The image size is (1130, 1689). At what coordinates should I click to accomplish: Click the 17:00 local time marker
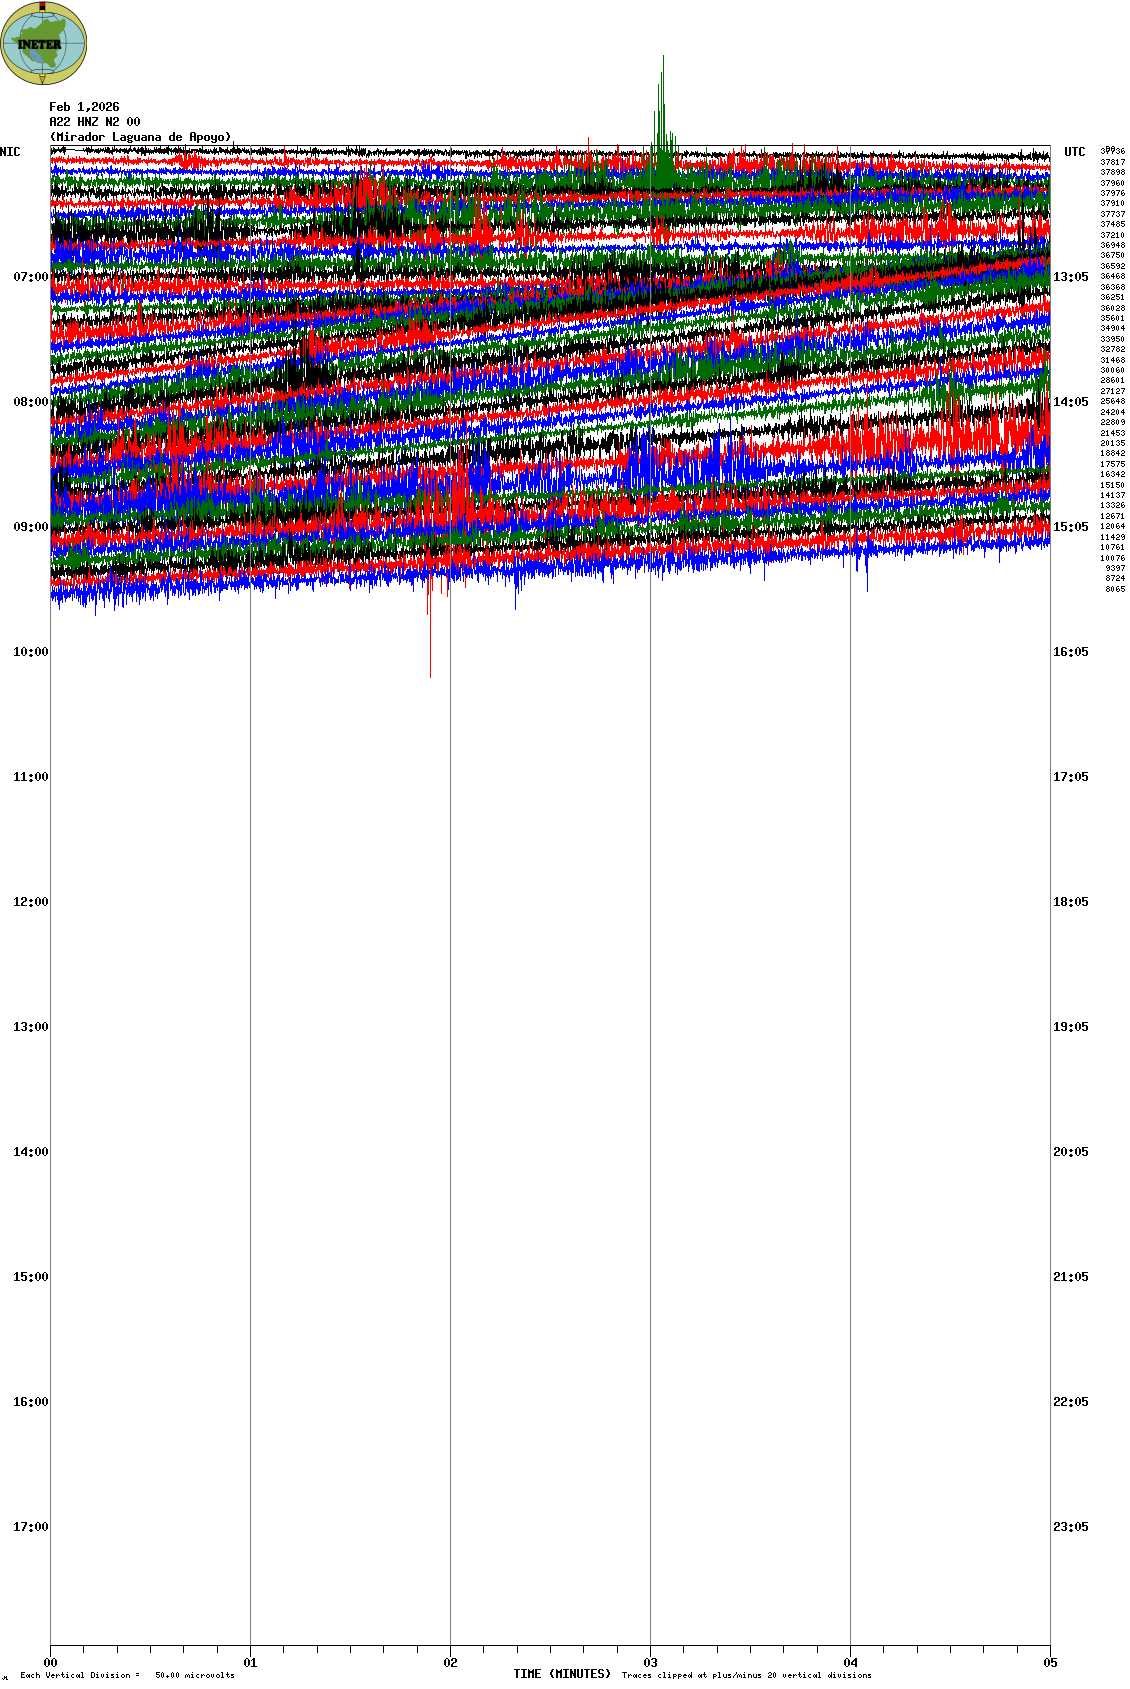click(x=30, y=1527)
